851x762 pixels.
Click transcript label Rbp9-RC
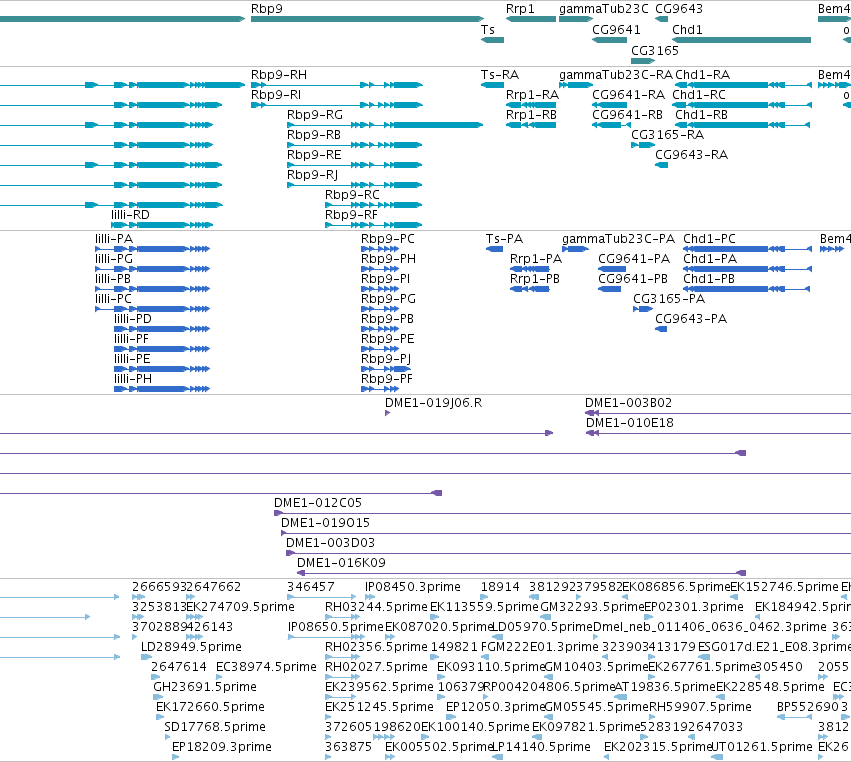click(x=352, y=194)
